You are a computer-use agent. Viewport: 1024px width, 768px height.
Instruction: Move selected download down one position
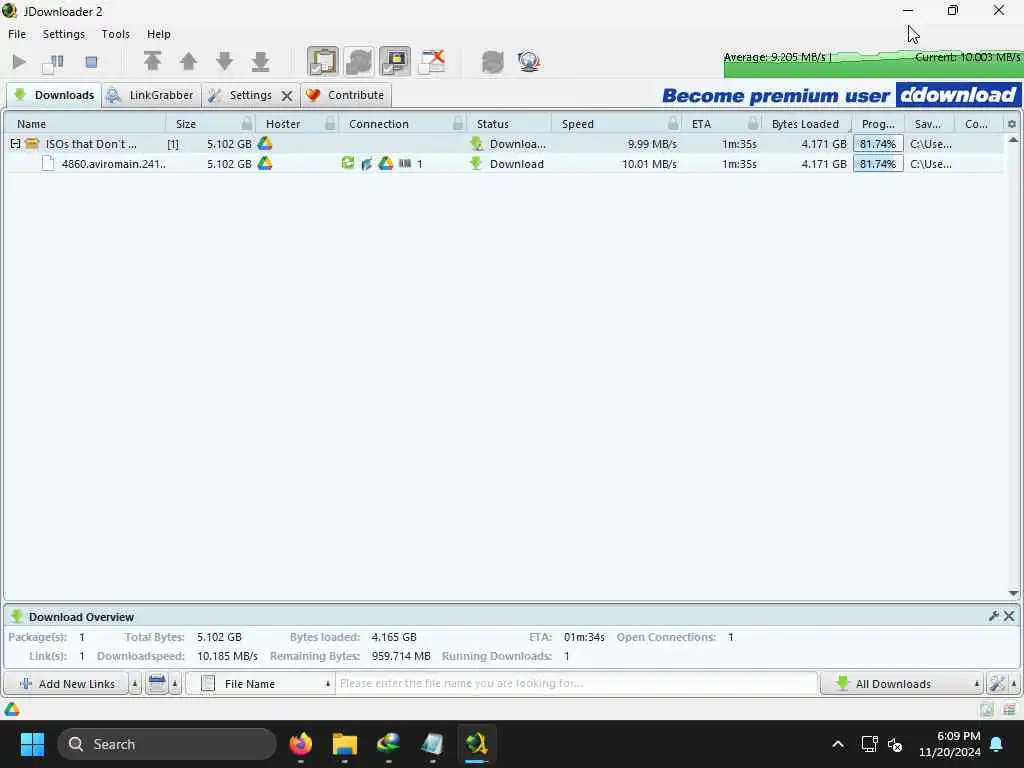225,61
